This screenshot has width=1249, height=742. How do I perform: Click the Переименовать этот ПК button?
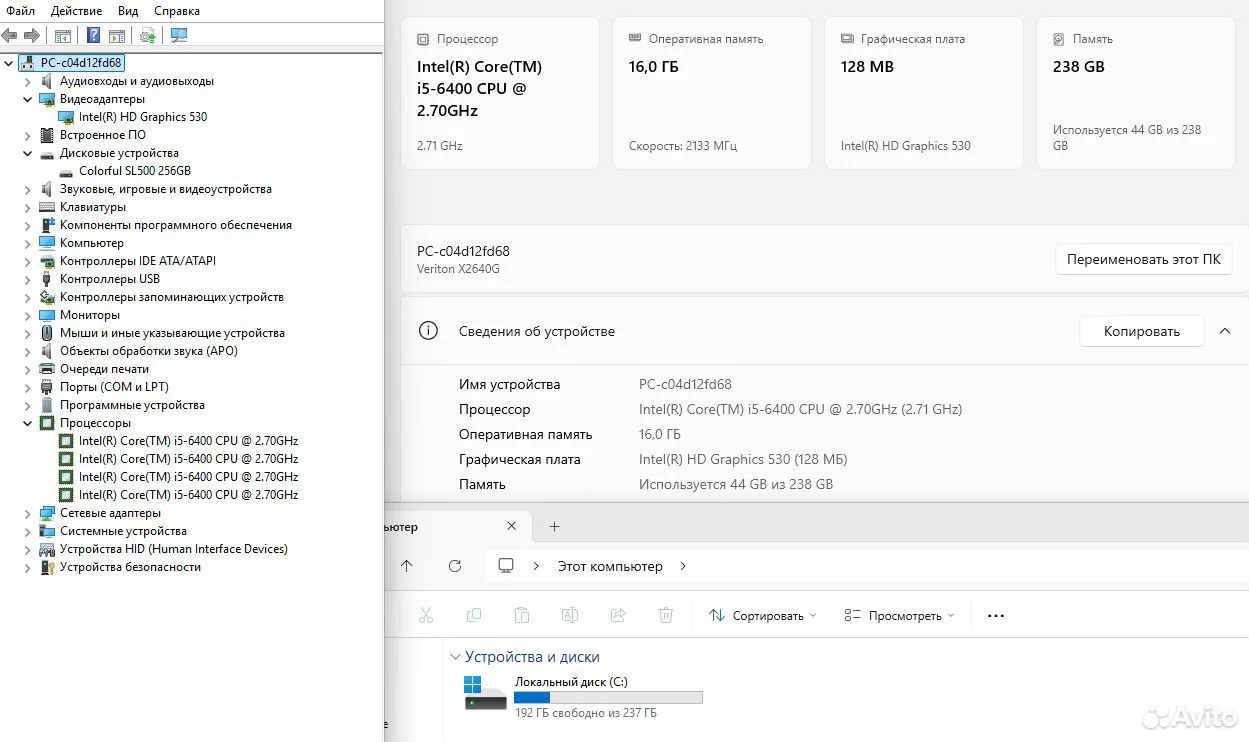coord(1143,259)
